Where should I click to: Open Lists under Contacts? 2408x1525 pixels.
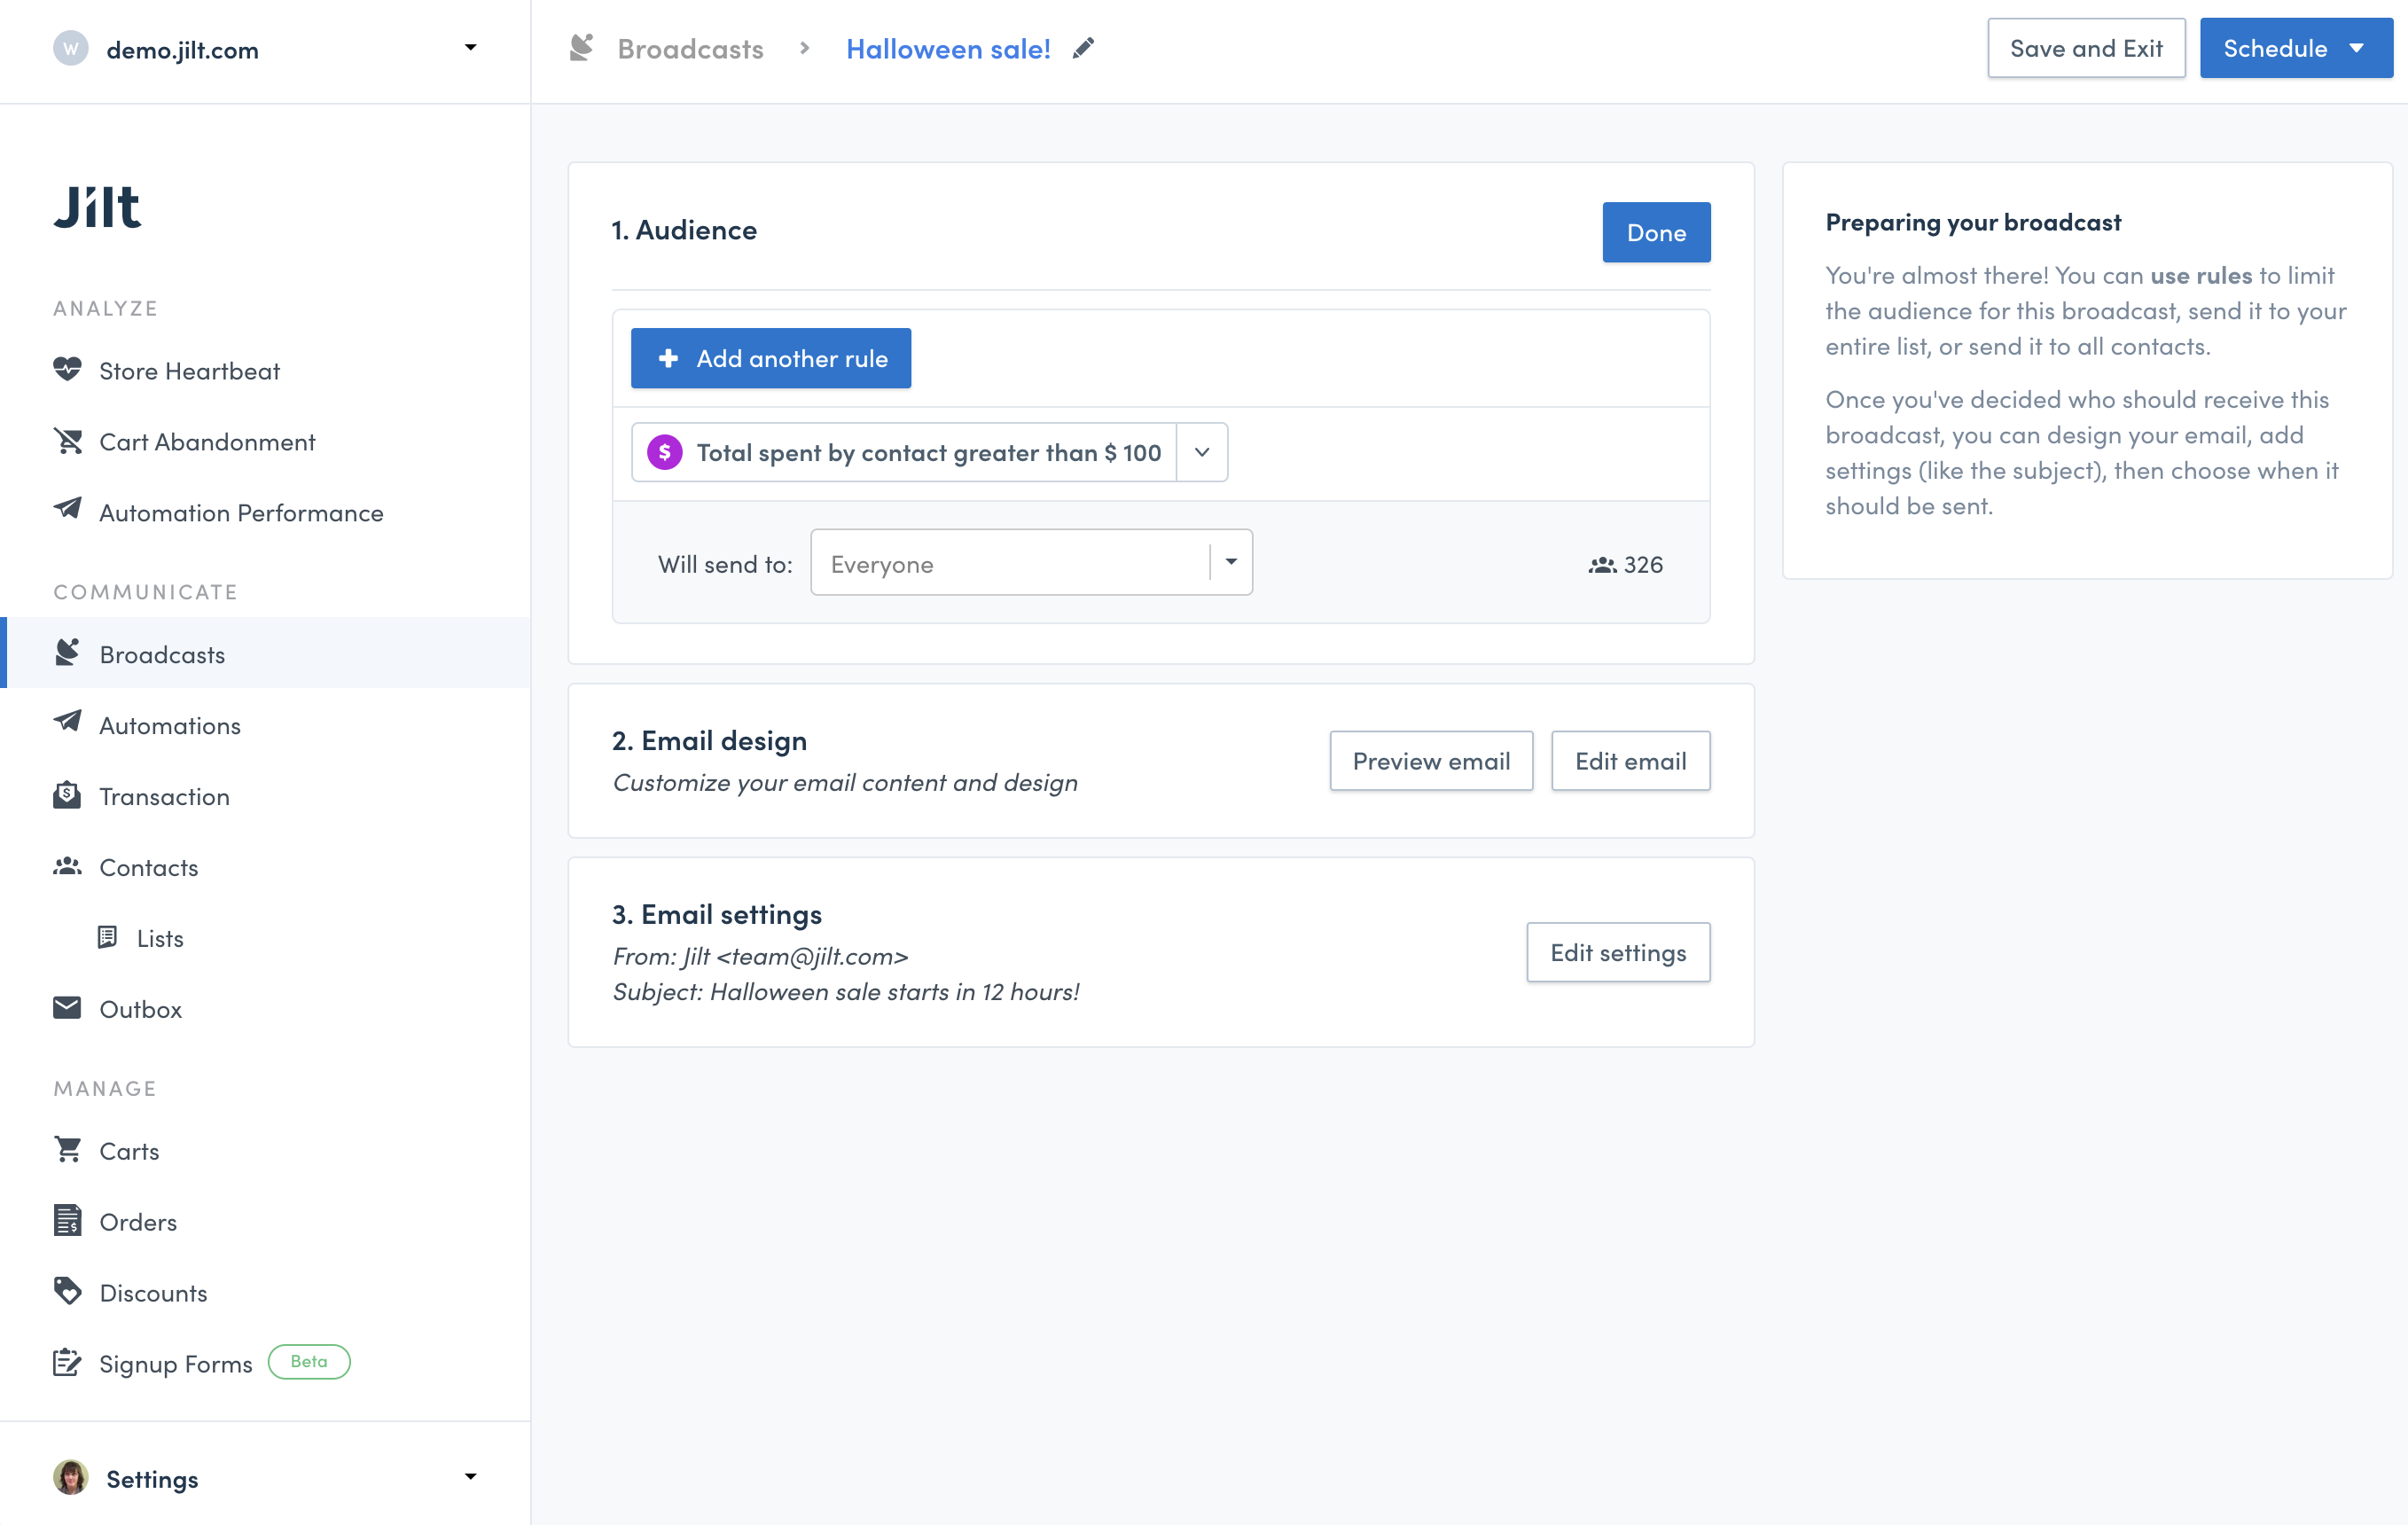coord(160,939)
